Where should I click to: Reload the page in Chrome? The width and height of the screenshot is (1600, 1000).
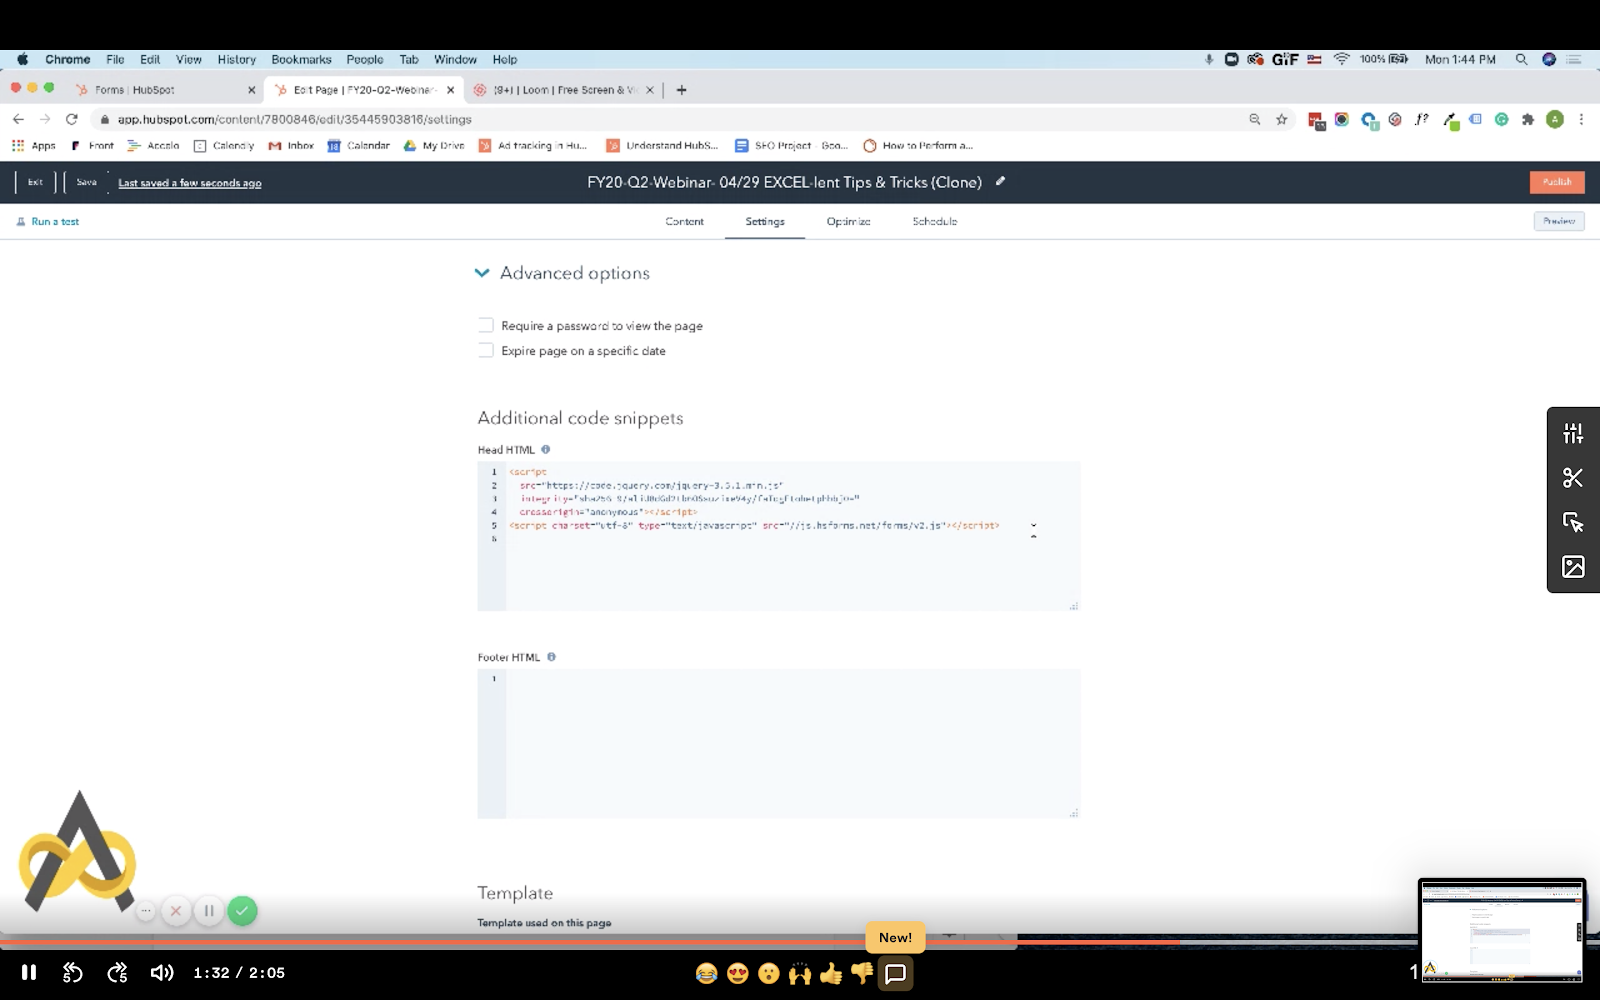[72, 119]
